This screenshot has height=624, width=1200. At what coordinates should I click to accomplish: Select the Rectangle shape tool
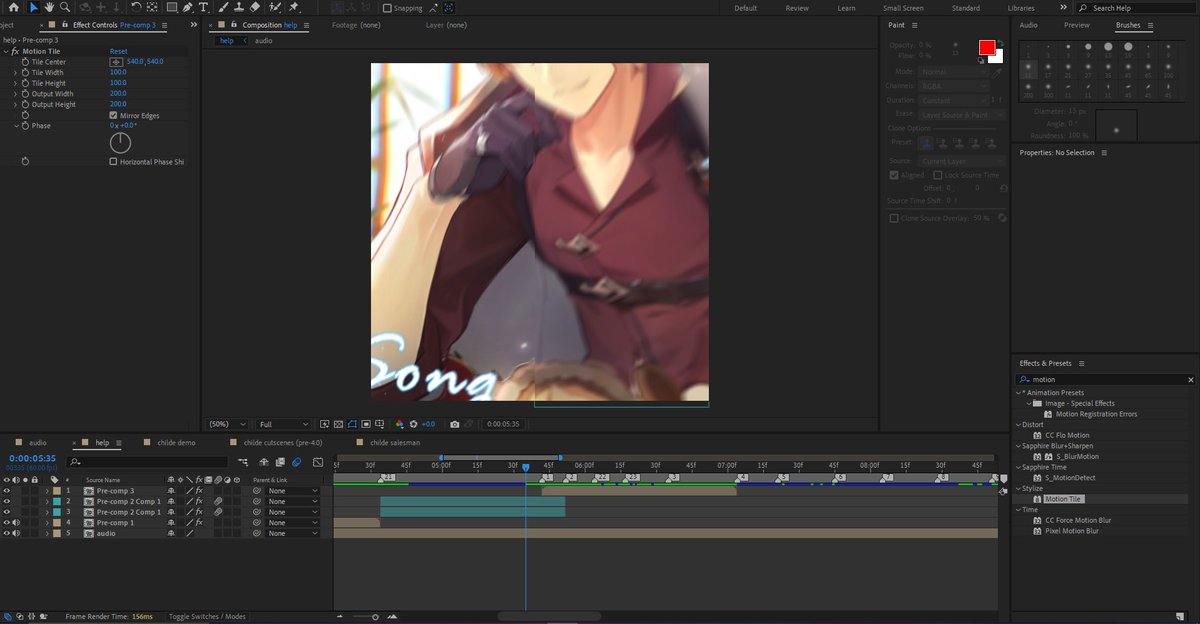coord(172,7)
